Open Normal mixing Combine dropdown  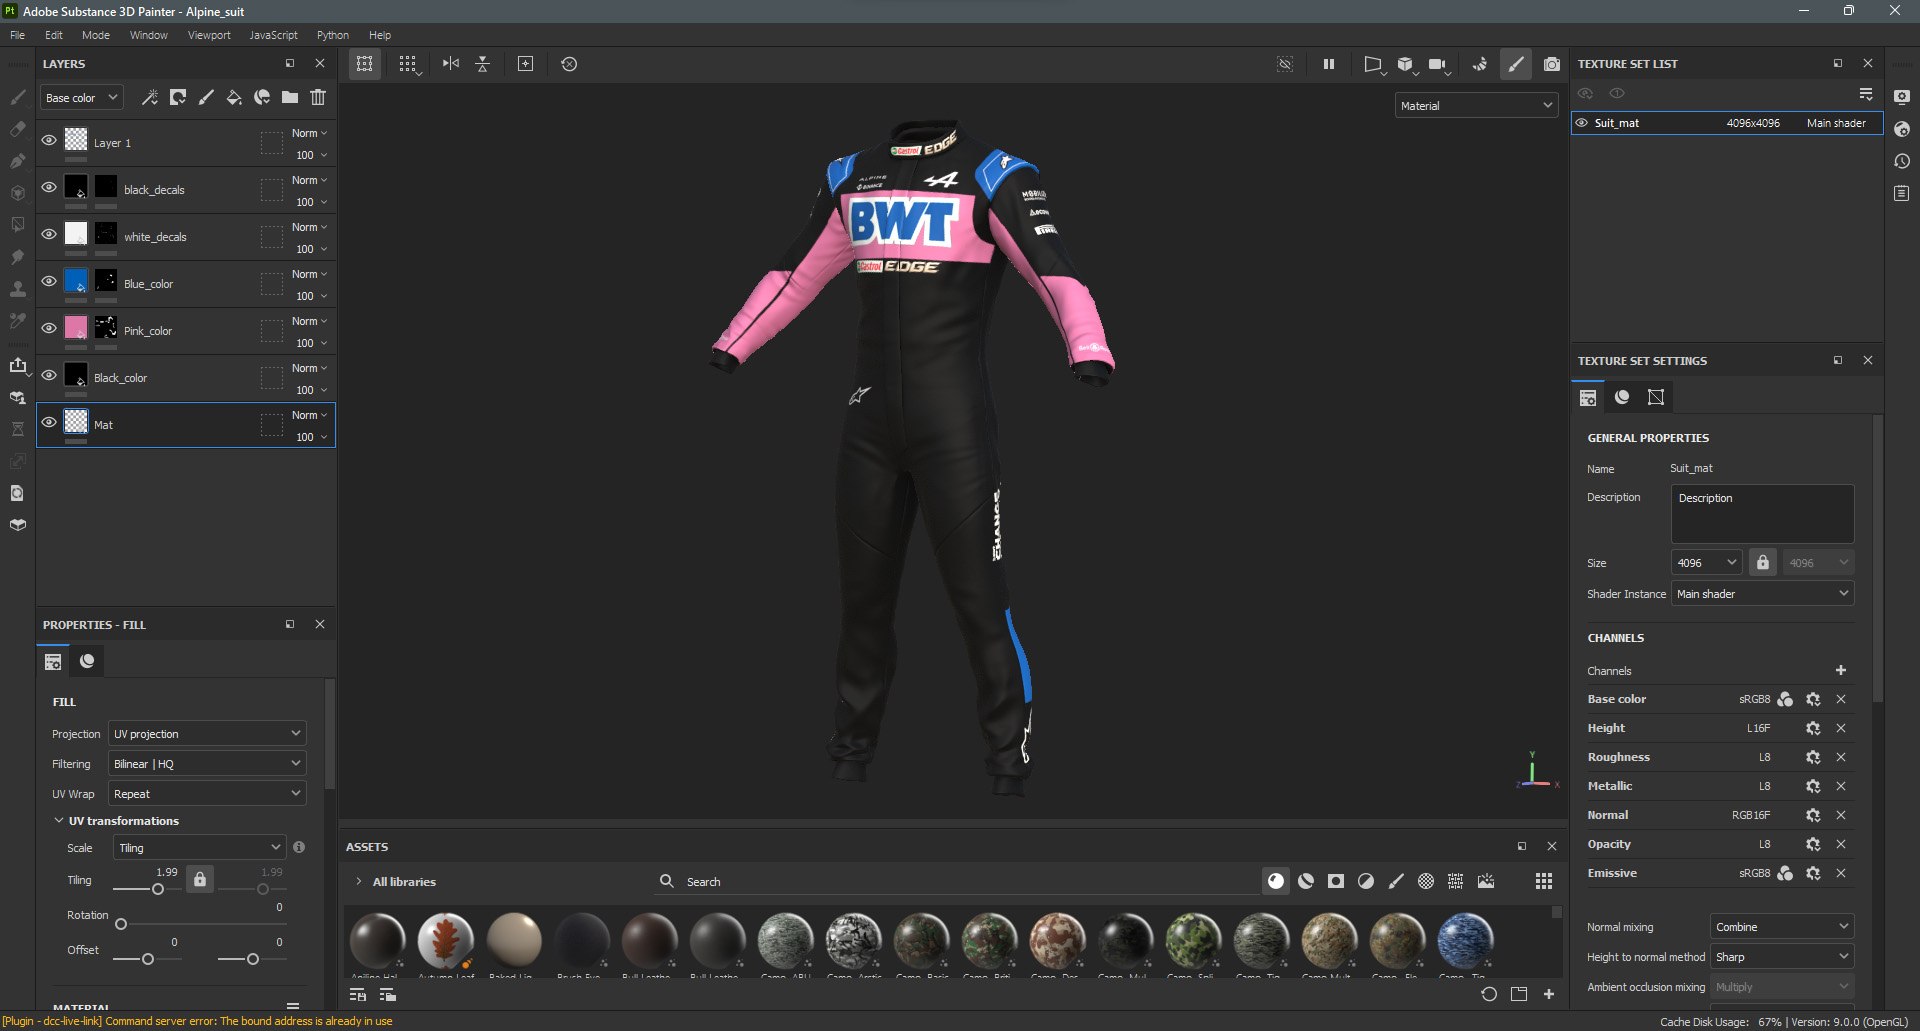(1782, 926)
